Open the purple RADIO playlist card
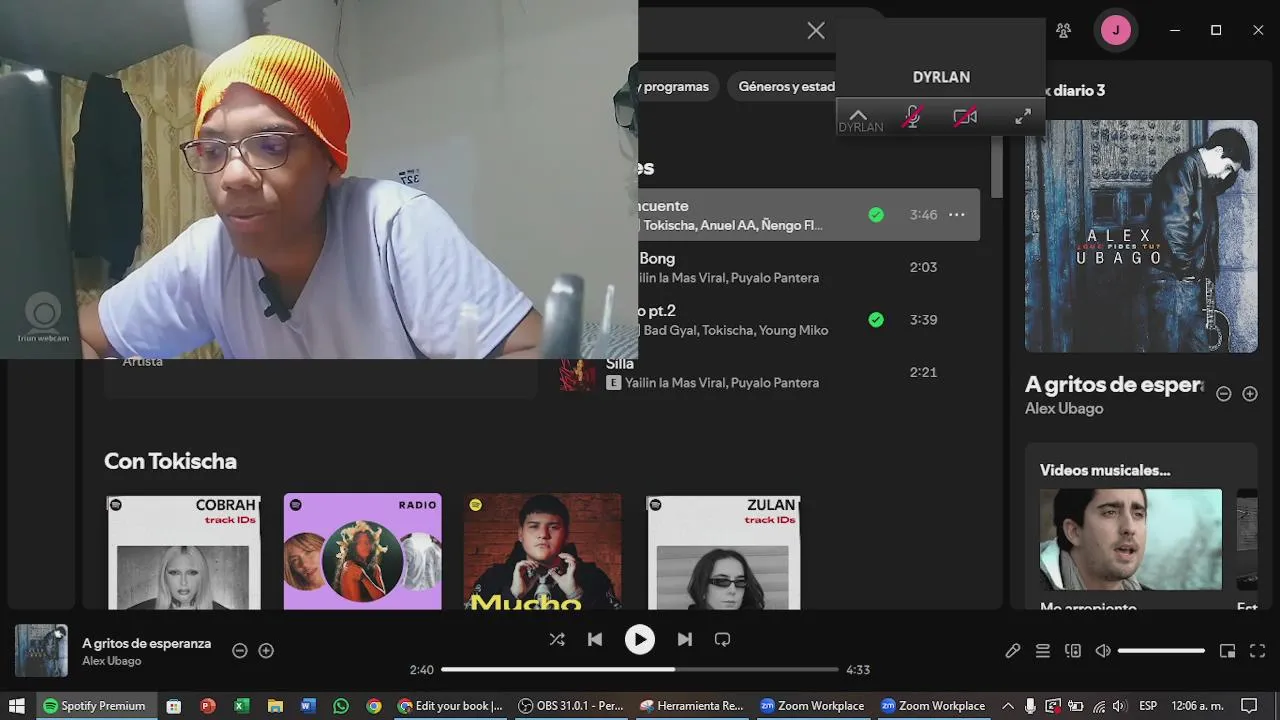This screenshot has height=720, width=1280. click(363, 551)
